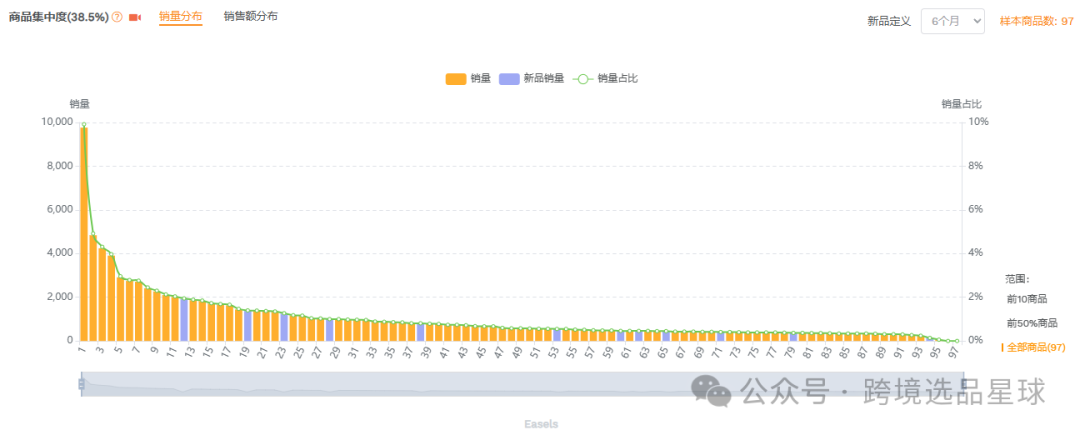
Task: Click the left handle of the zoom slider
Action: [81, 384]
